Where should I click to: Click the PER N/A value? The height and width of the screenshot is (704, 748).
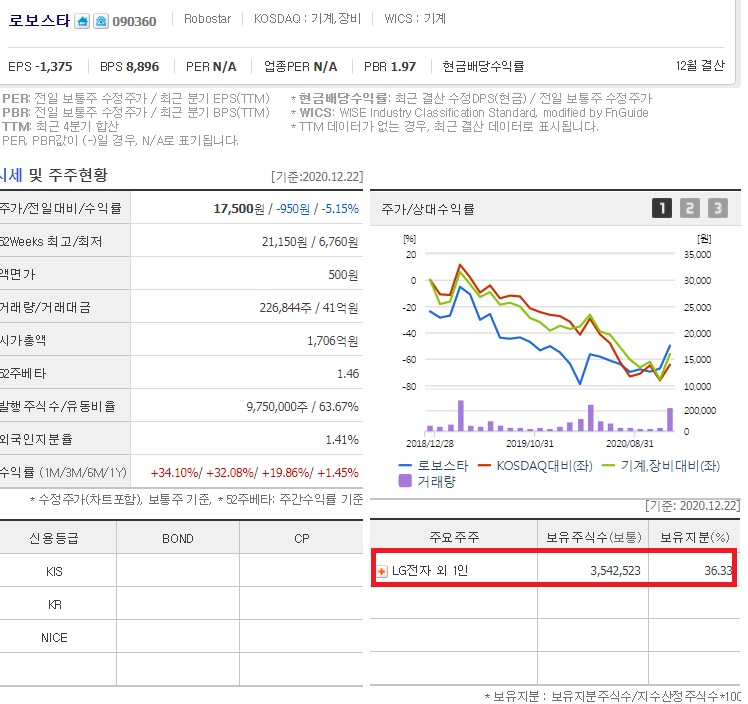click(211, 66)
